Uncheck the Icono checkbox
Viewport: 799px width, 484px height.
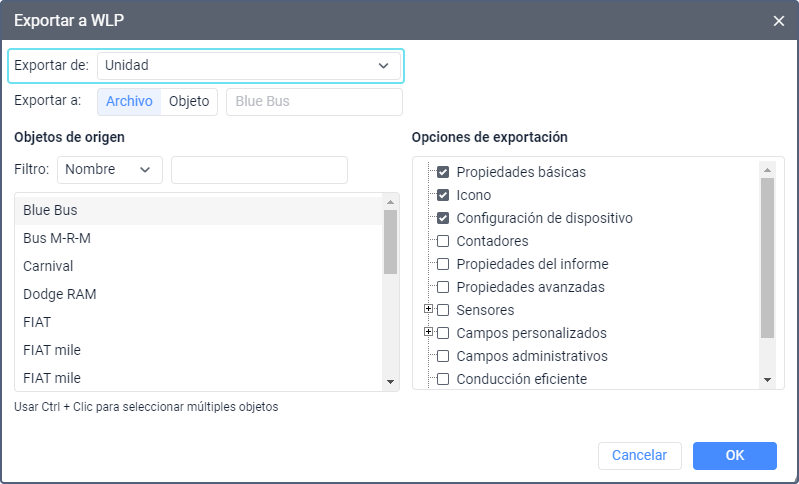click(x=443, y=195)
